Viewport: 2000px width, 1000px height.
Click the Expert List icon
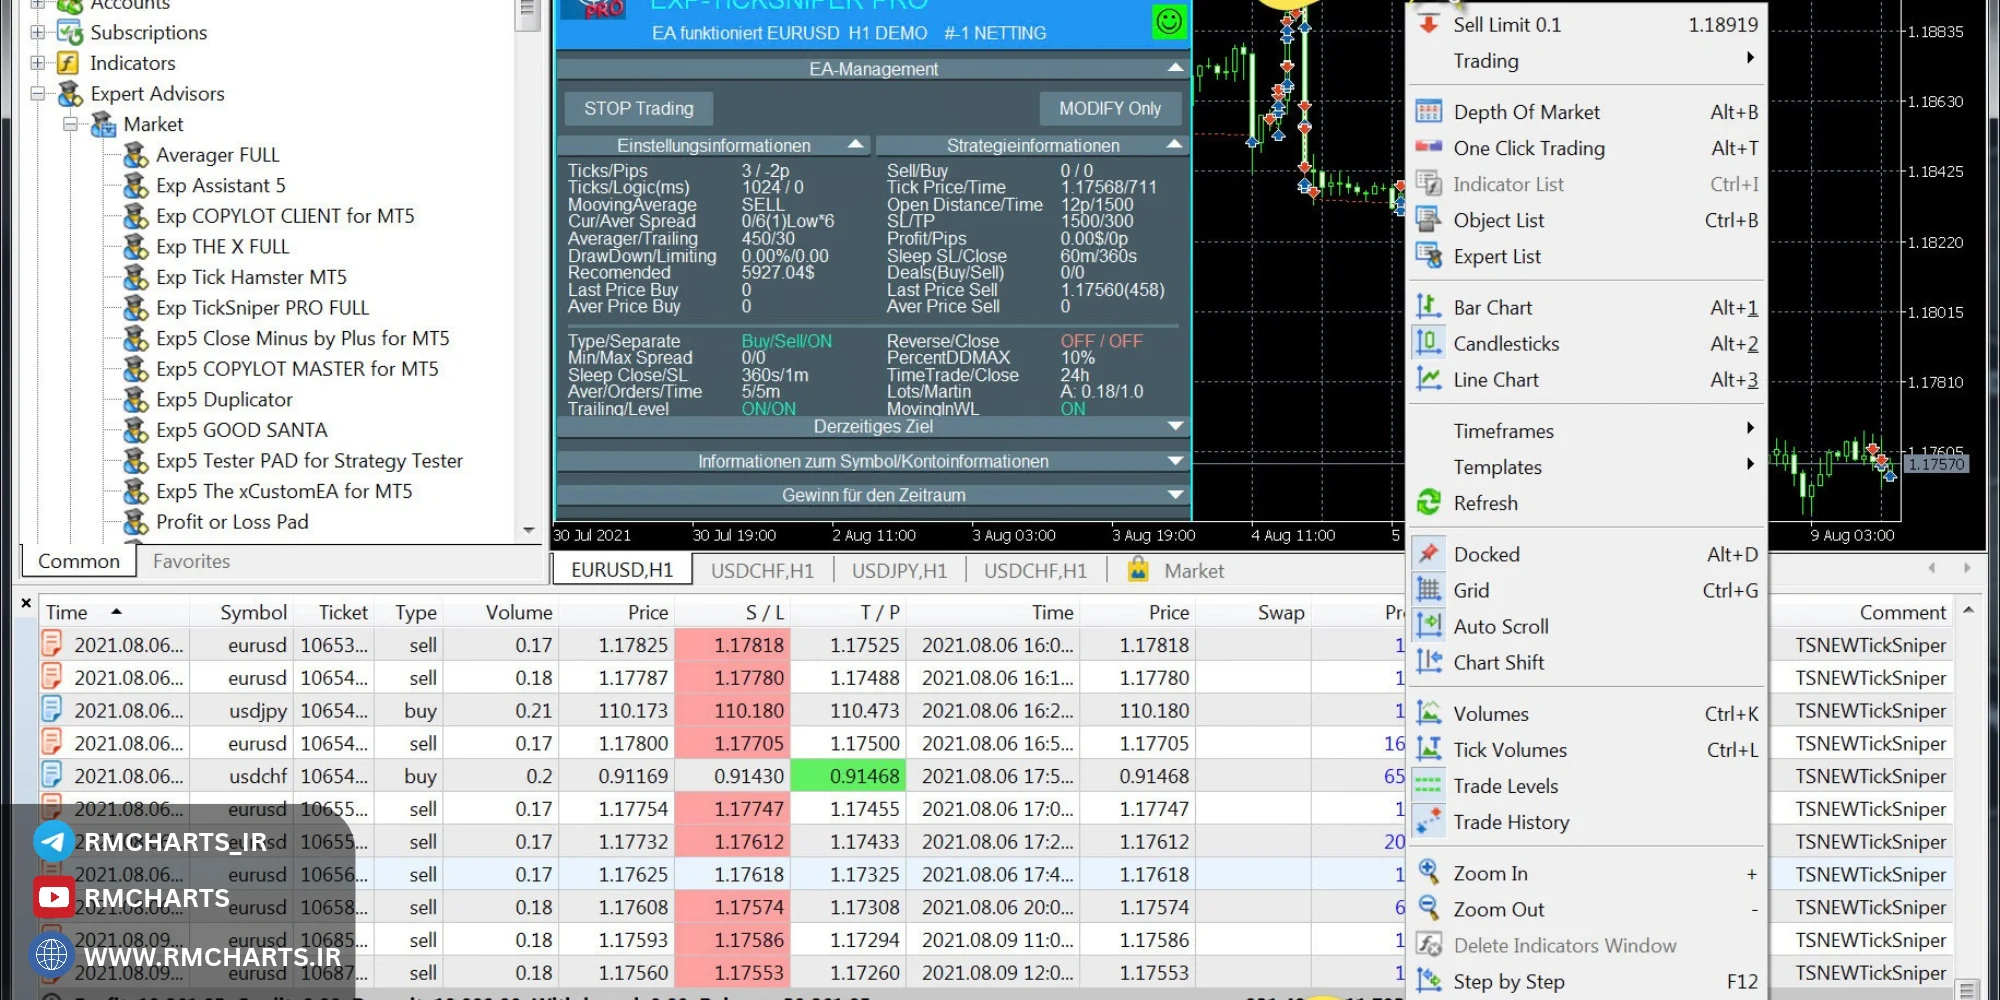pos(1429,256)
